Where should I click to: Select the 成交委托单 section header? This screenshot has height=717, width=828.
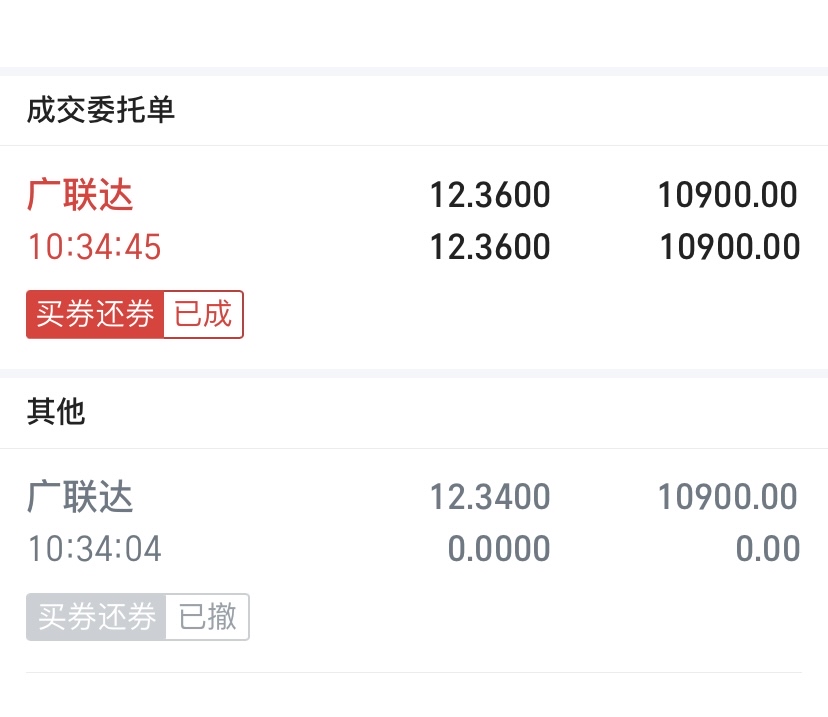click(x=101, y=110)
